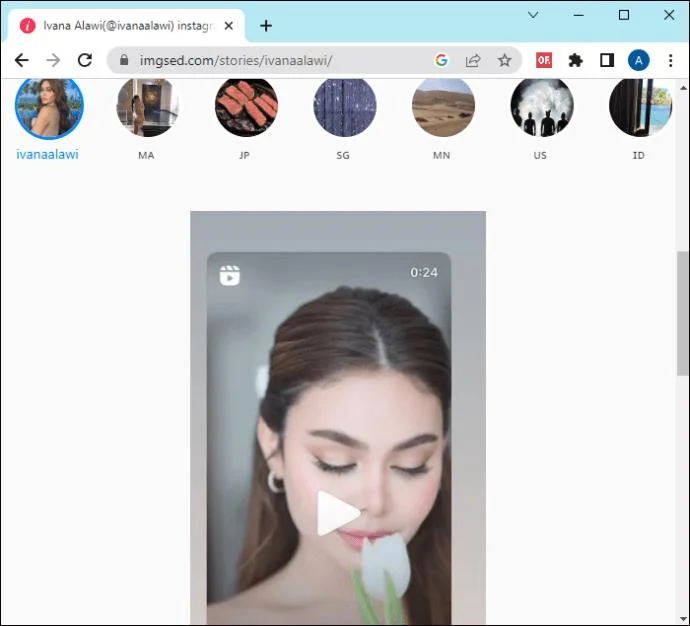Click the ivanaalawi username link
This screenshot has height=626, width=690.
(48, 154)
